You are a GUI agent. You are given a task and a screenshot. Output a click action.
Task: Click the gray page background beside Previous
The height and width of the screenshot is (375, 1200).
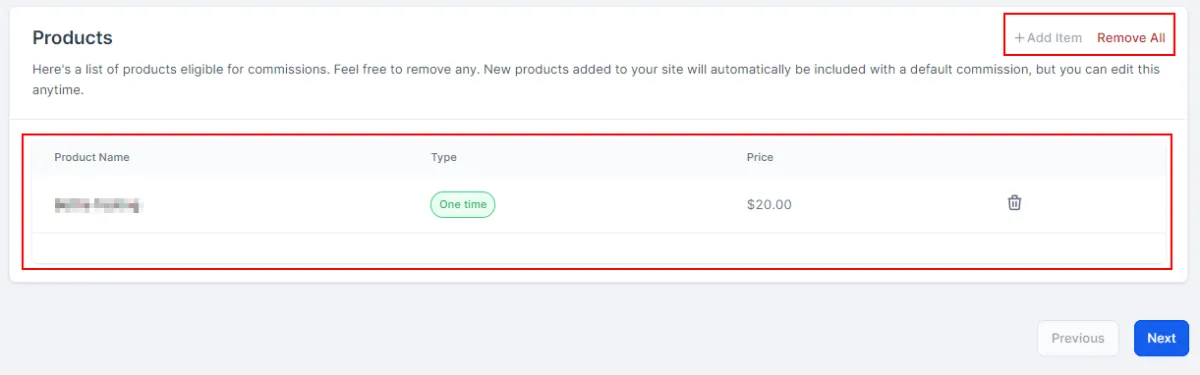pos(900,338)
